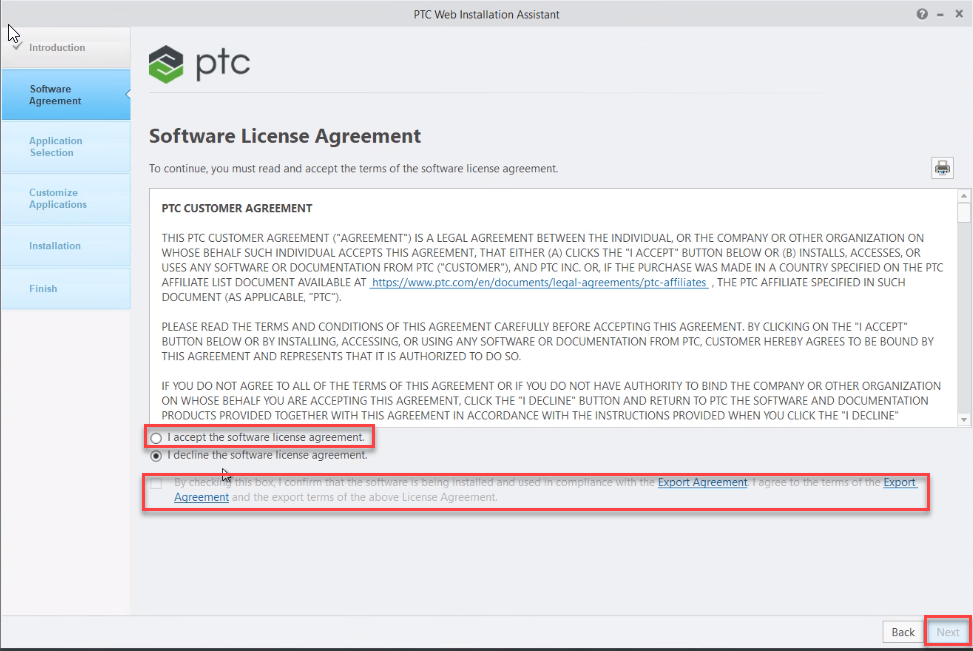Click the Back button
The height and width of the screenshot is (651, 973).
[903, 632]
